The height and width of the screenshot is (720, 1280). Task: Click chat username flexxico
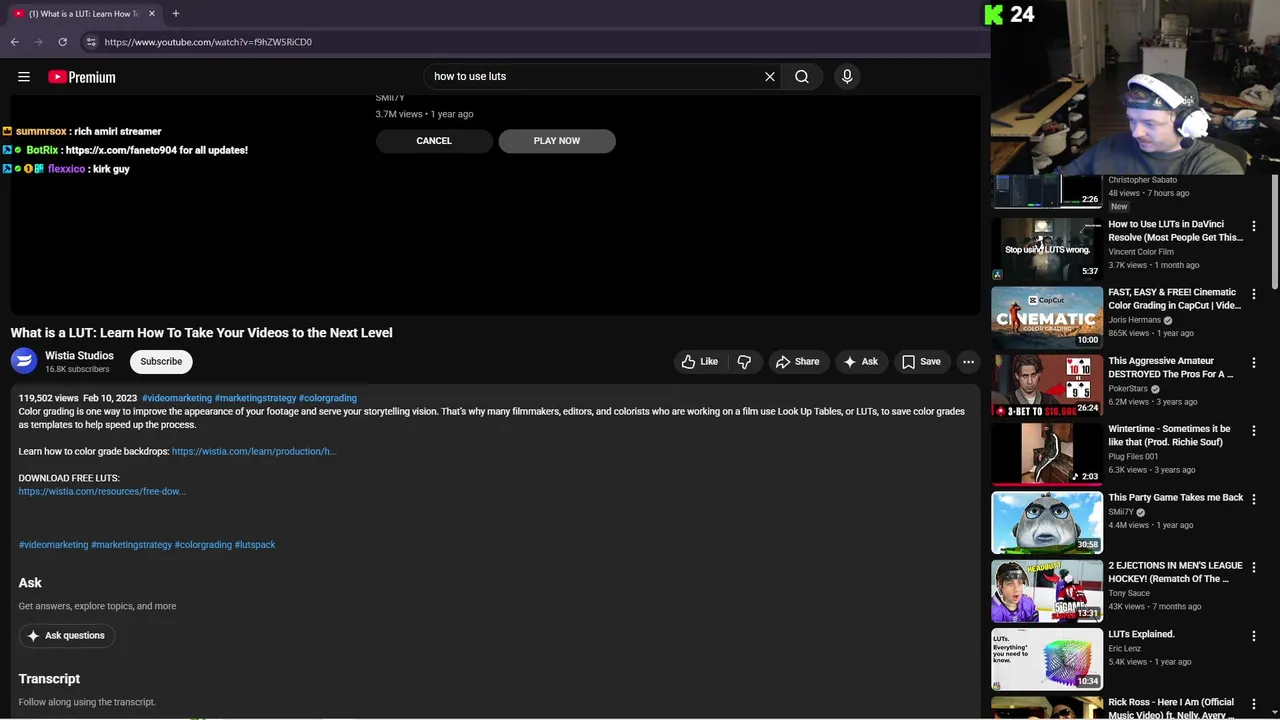pos(66,169)
